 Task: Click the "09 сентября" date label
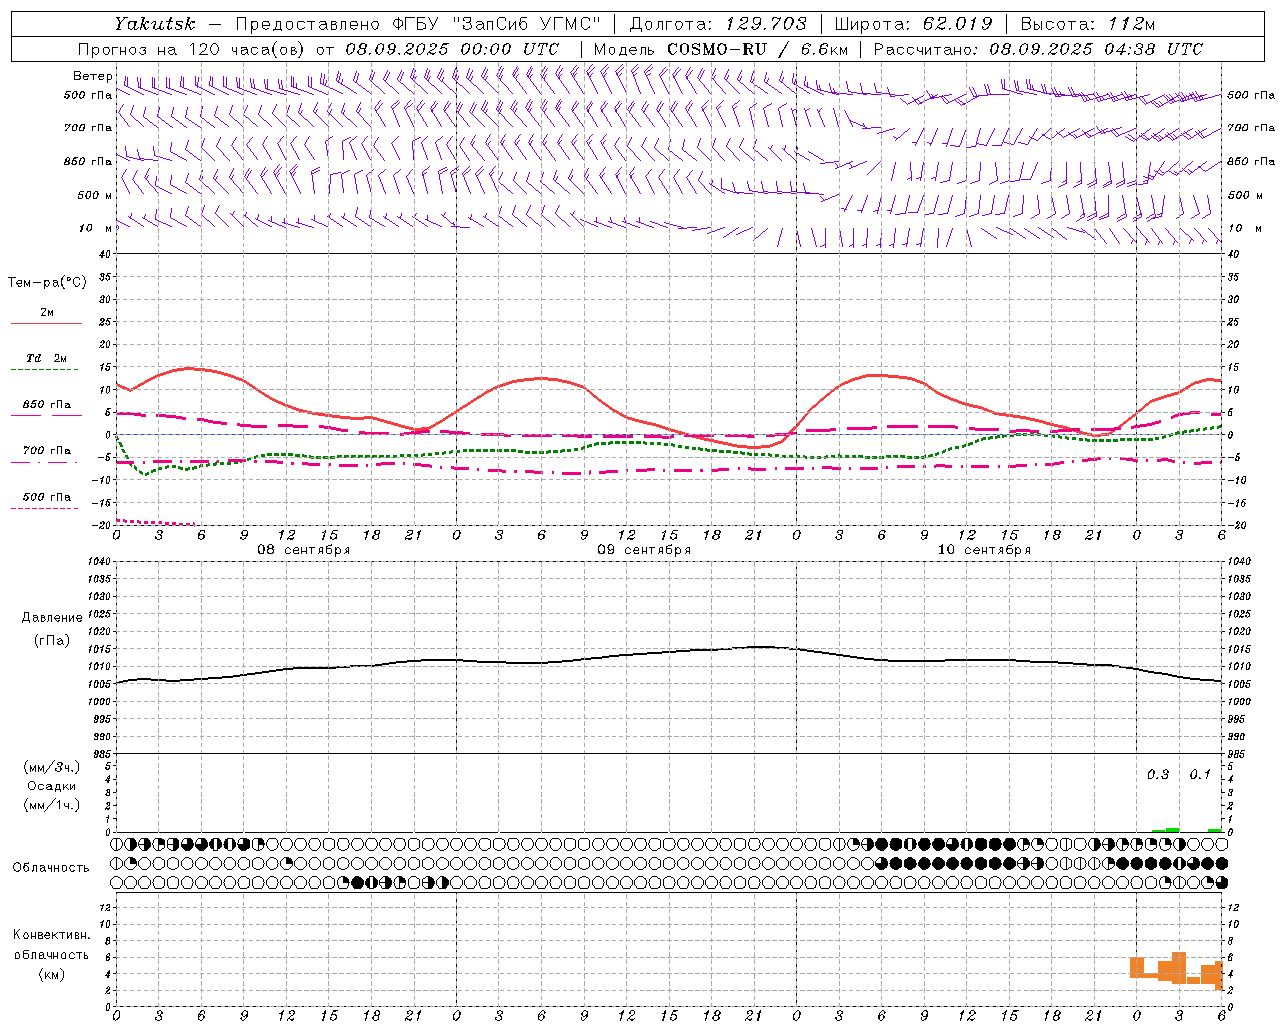[644, 550]
